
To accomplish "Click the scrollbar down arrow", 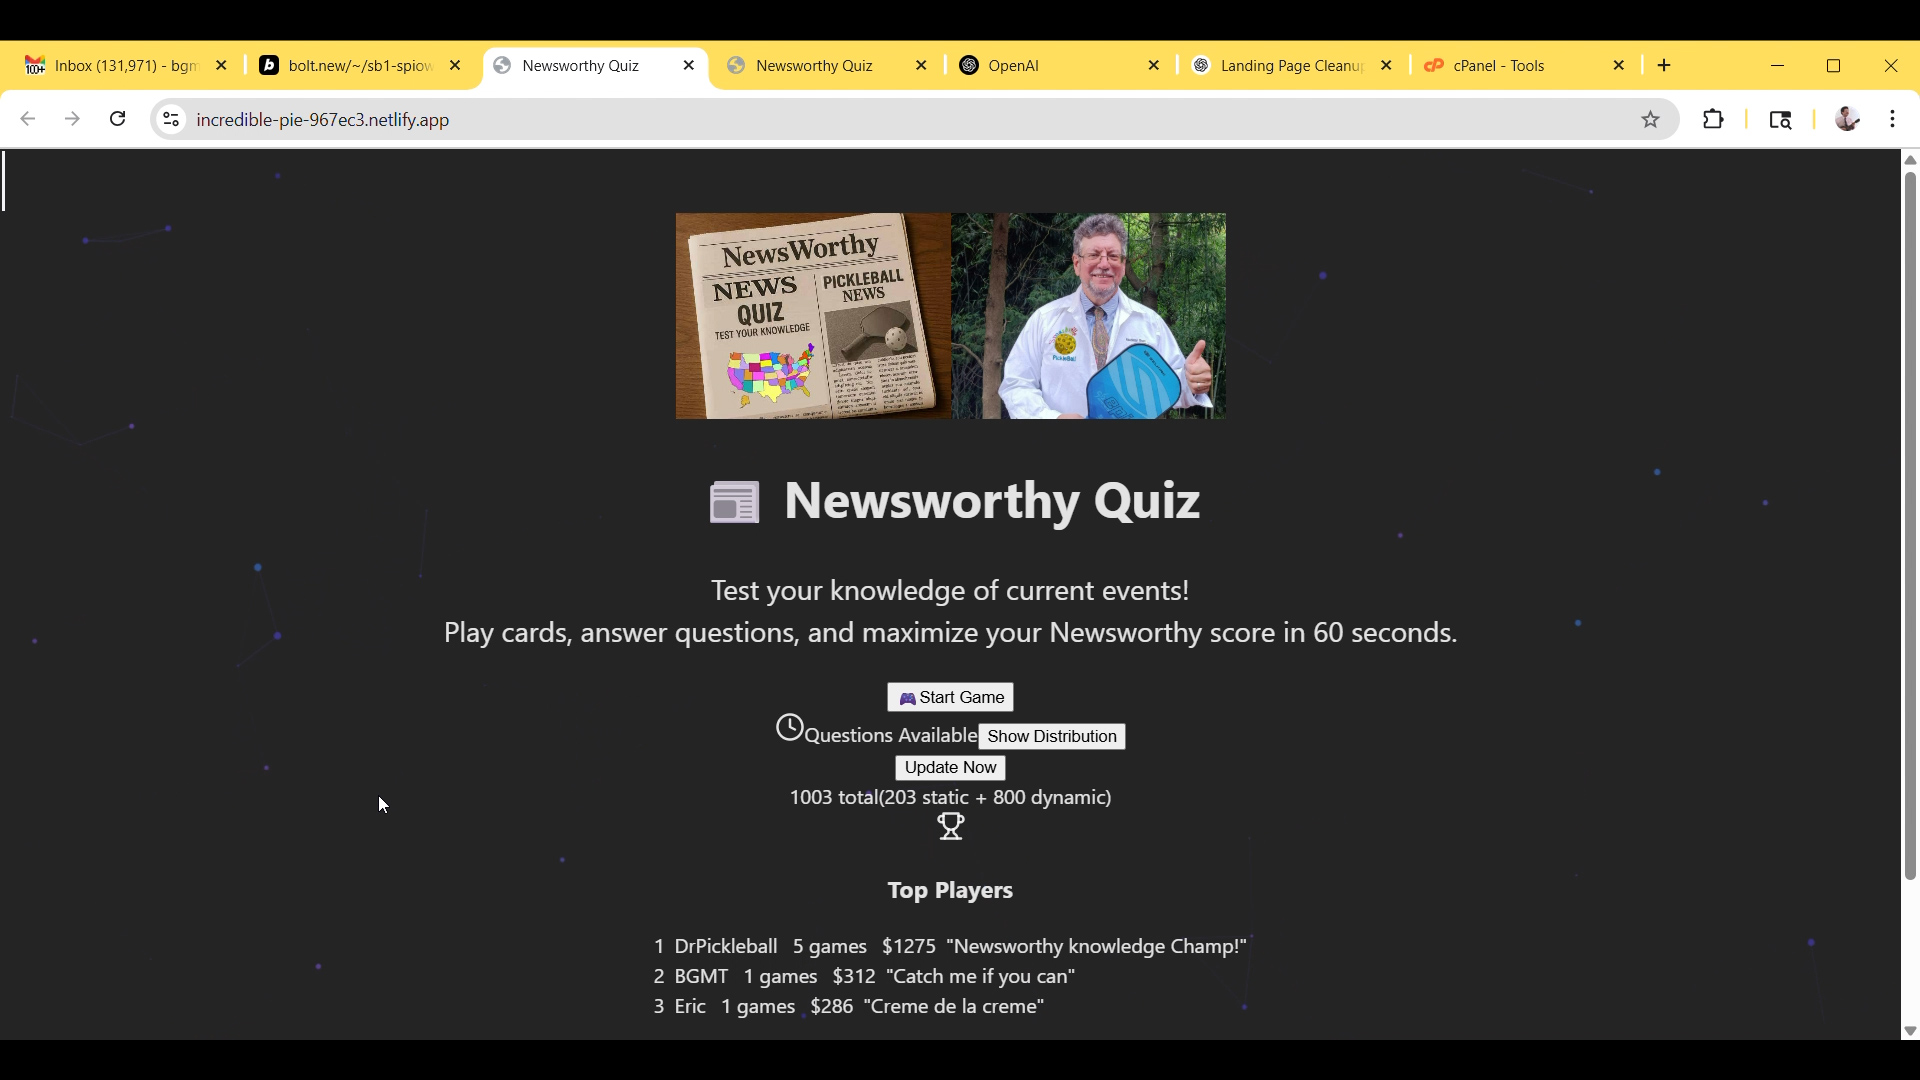I will [x=1910, y=1031].
